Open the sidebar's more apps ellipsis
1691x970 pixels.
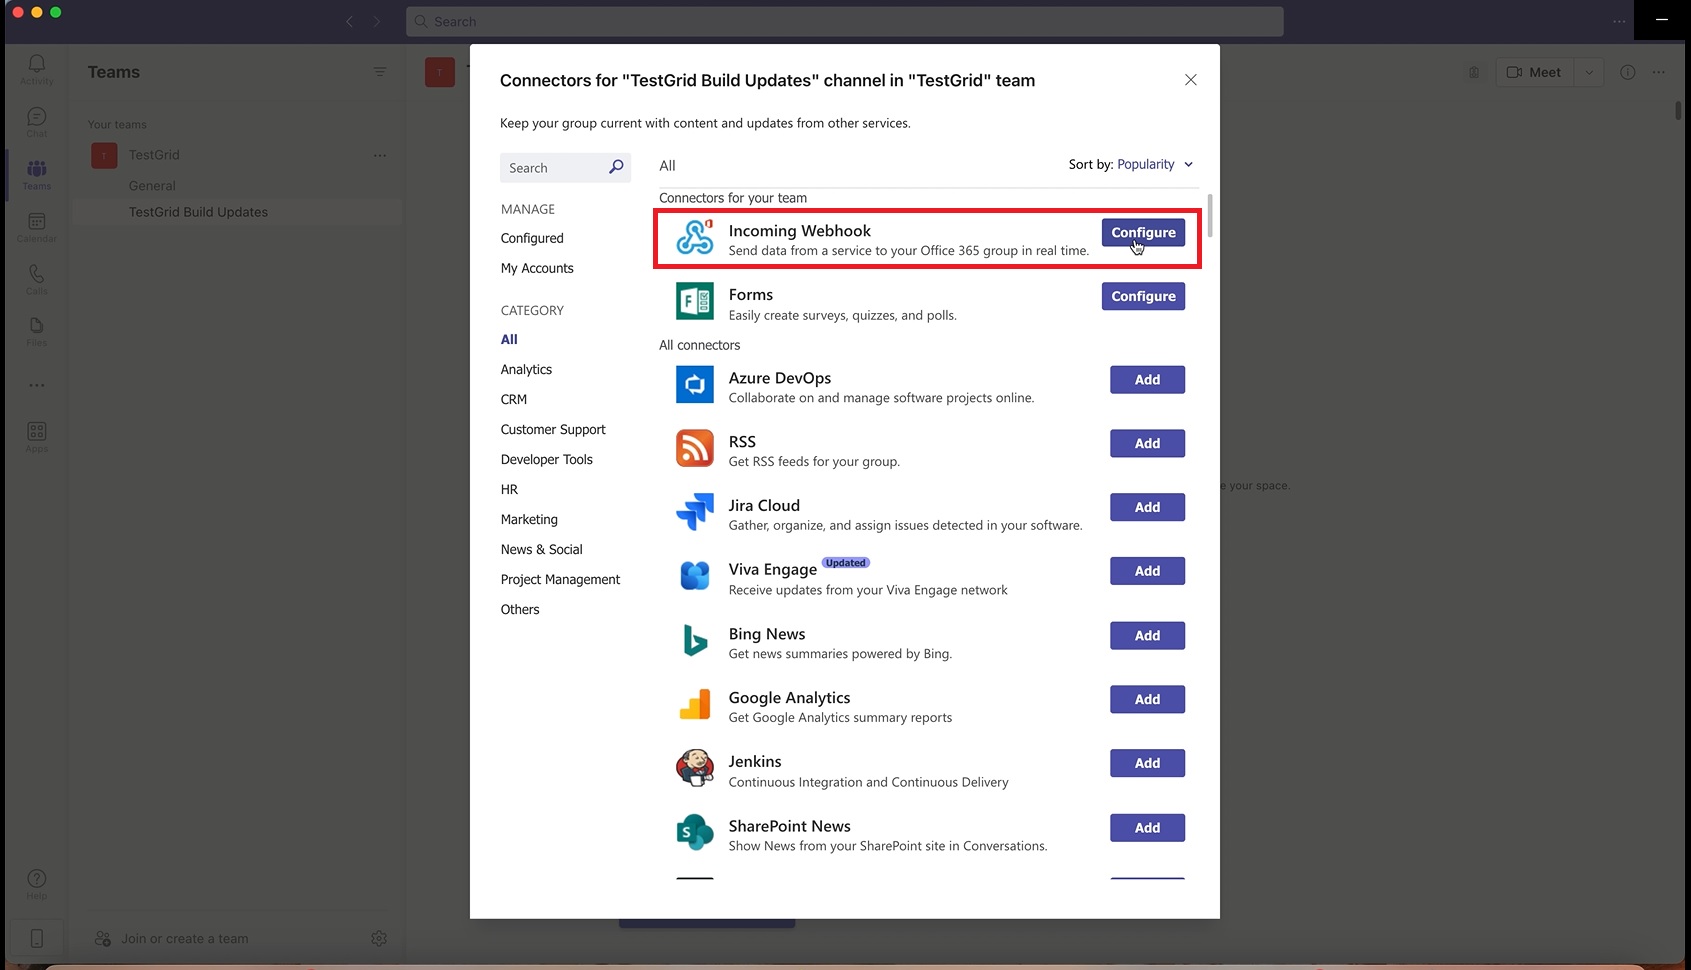pos(37,385)
